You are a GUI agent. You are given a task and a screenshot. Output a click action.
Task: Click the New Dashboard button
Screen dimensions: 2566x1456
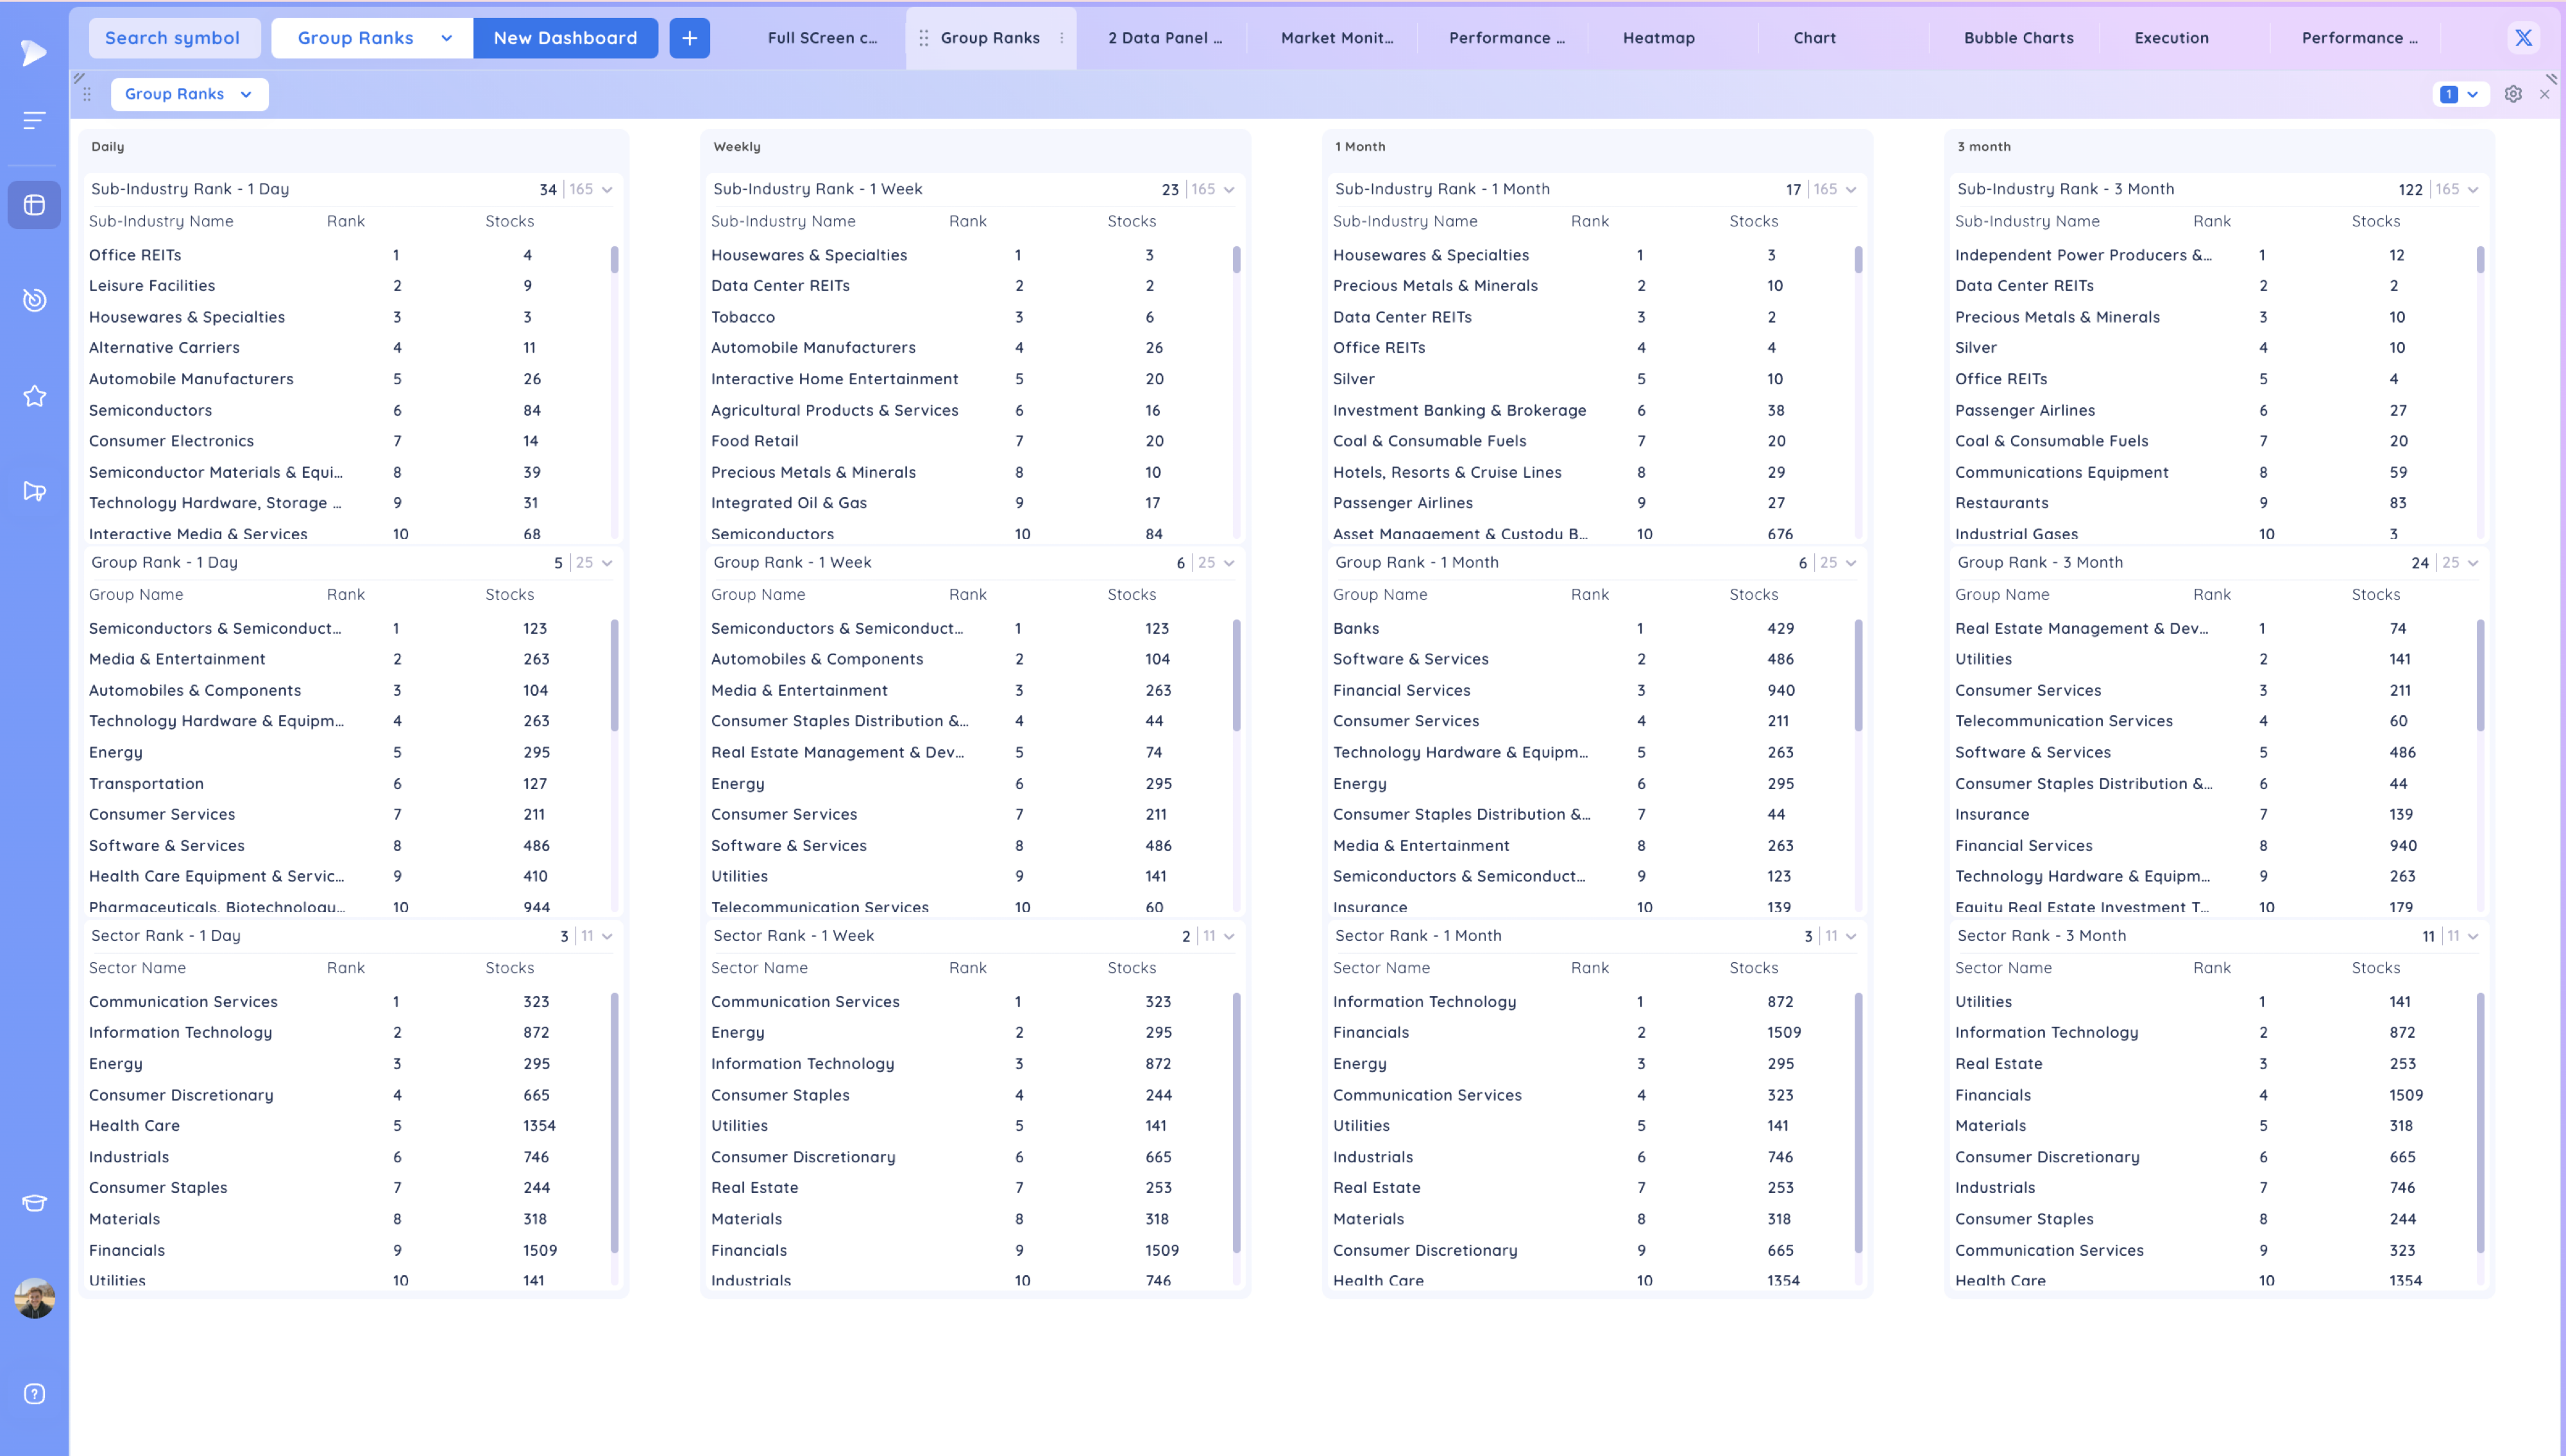tap(565, 38)
